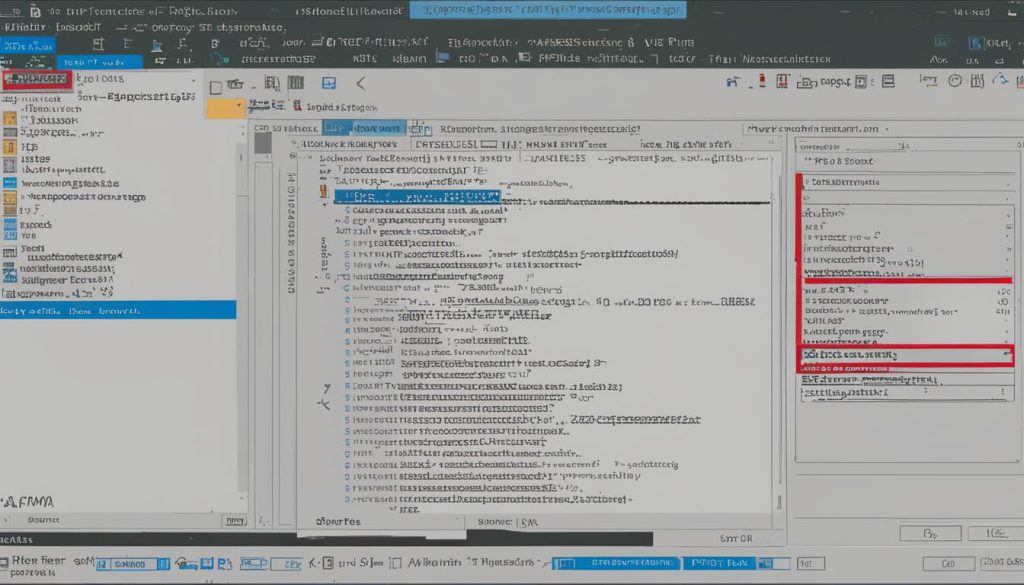Tick the empty checkbox at the toolbar's left
Viewport: 1024px width, 585px height.
point(216,87)
